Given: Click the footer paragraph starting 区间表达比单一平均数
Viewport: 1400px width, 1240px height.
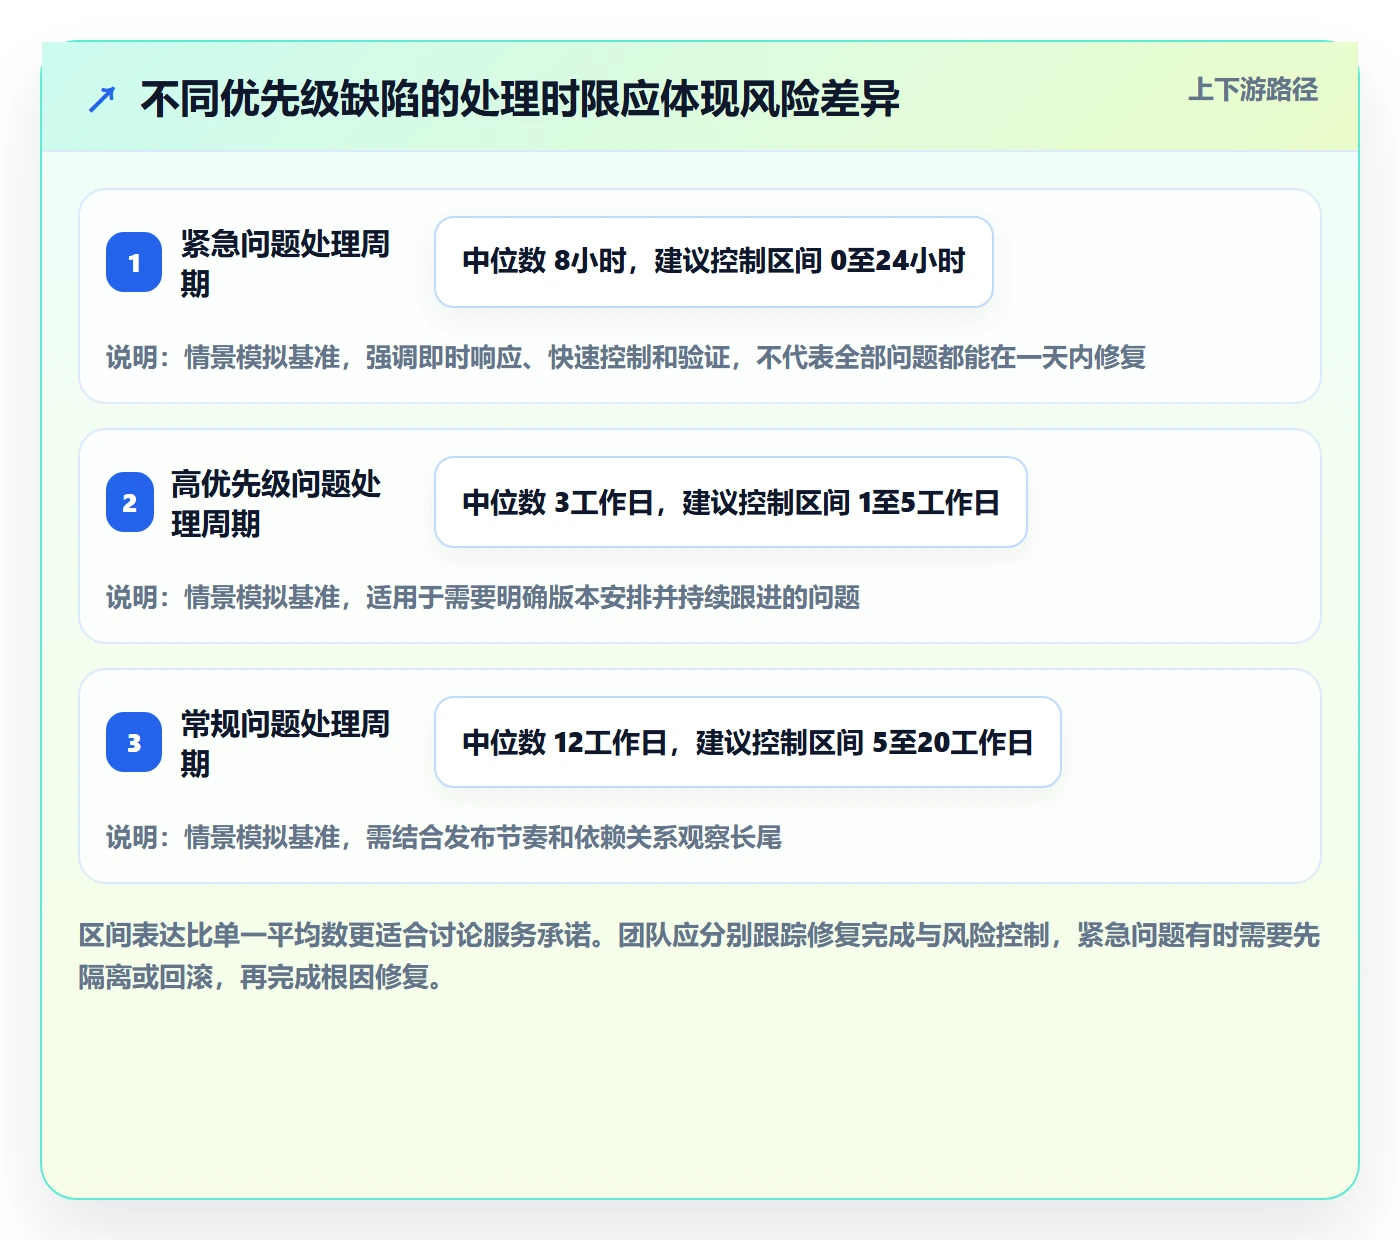Looking at the screenshot, I should click(x=699, y=956).
